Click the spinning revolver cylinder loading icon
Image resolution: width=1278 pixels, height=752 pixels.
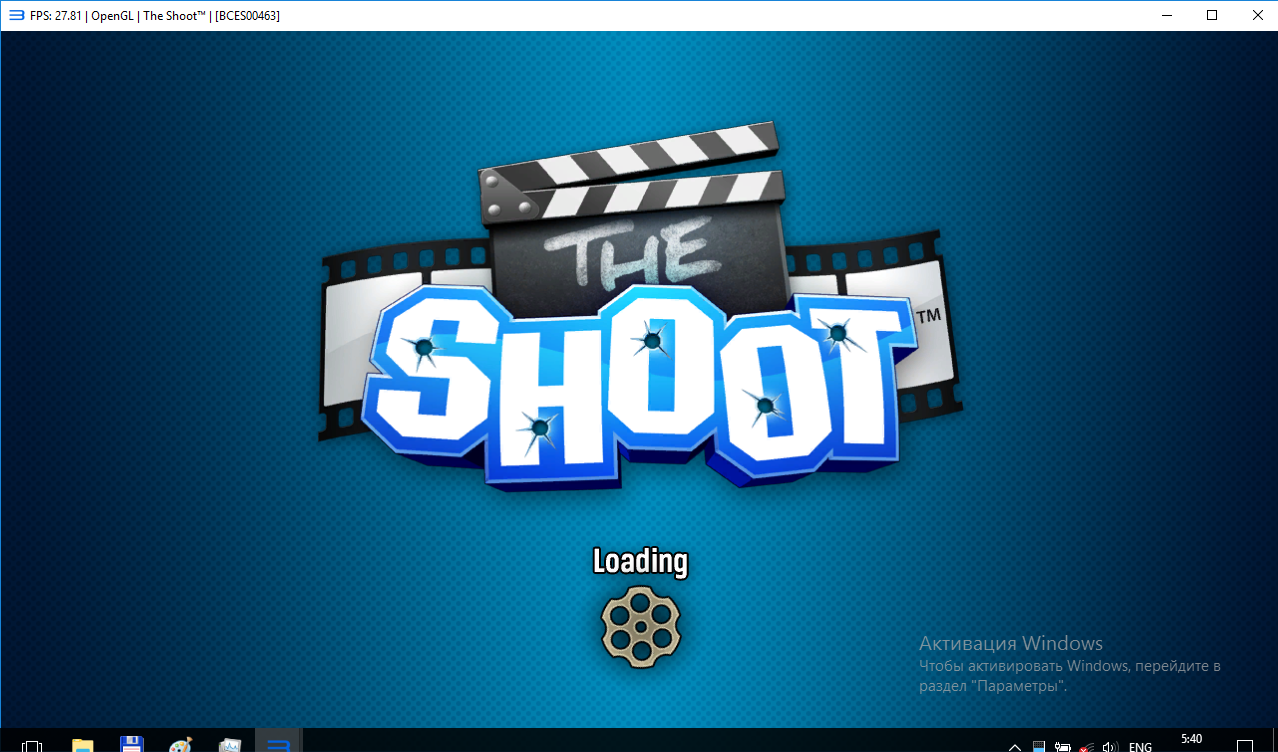click(640, 624)
